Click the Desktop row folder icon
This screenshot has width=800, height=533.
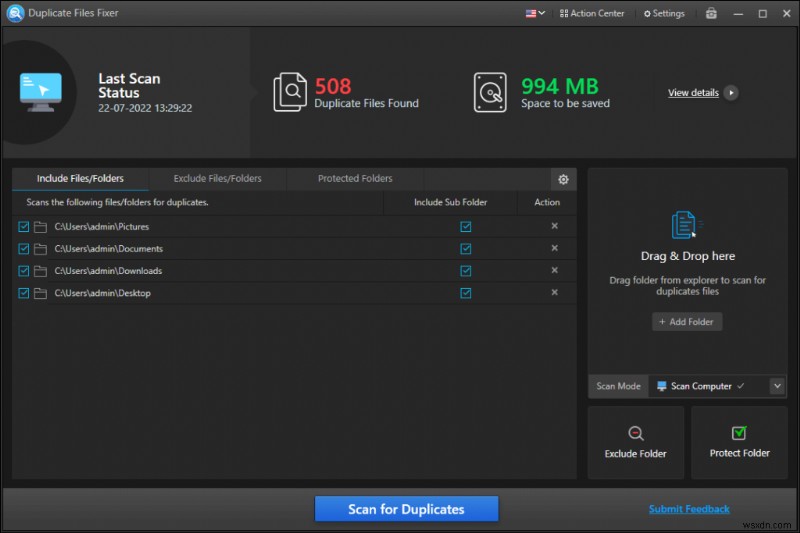(40, 293)
